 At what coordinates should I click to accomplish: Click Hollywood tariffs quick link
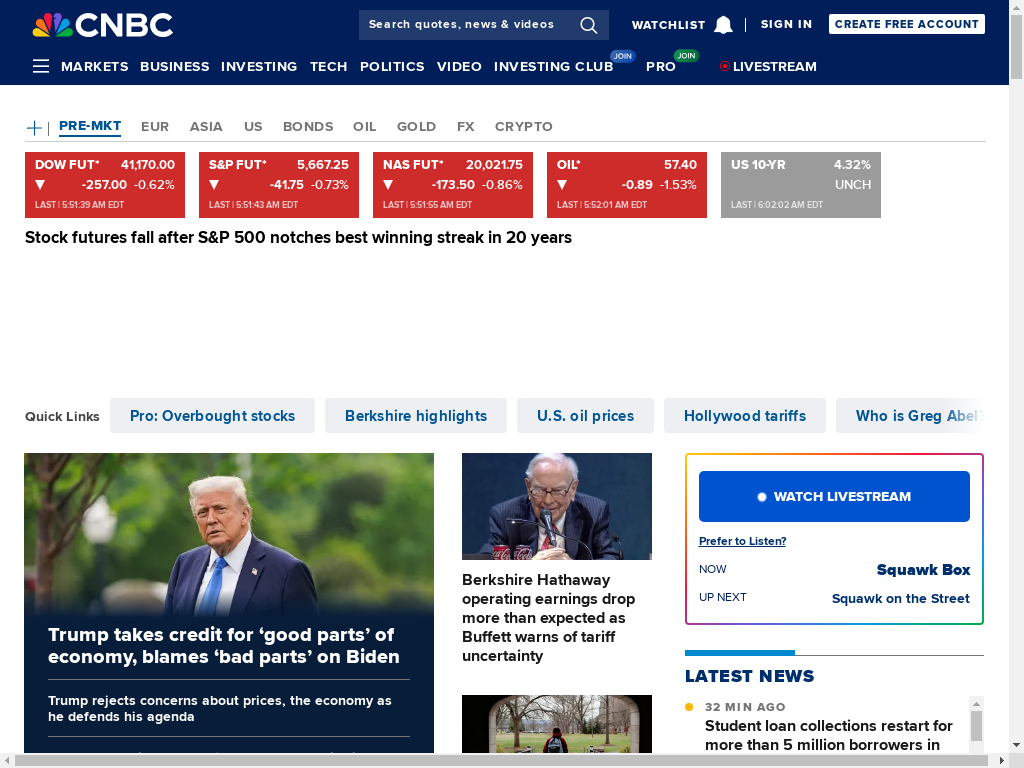[745, 415]
